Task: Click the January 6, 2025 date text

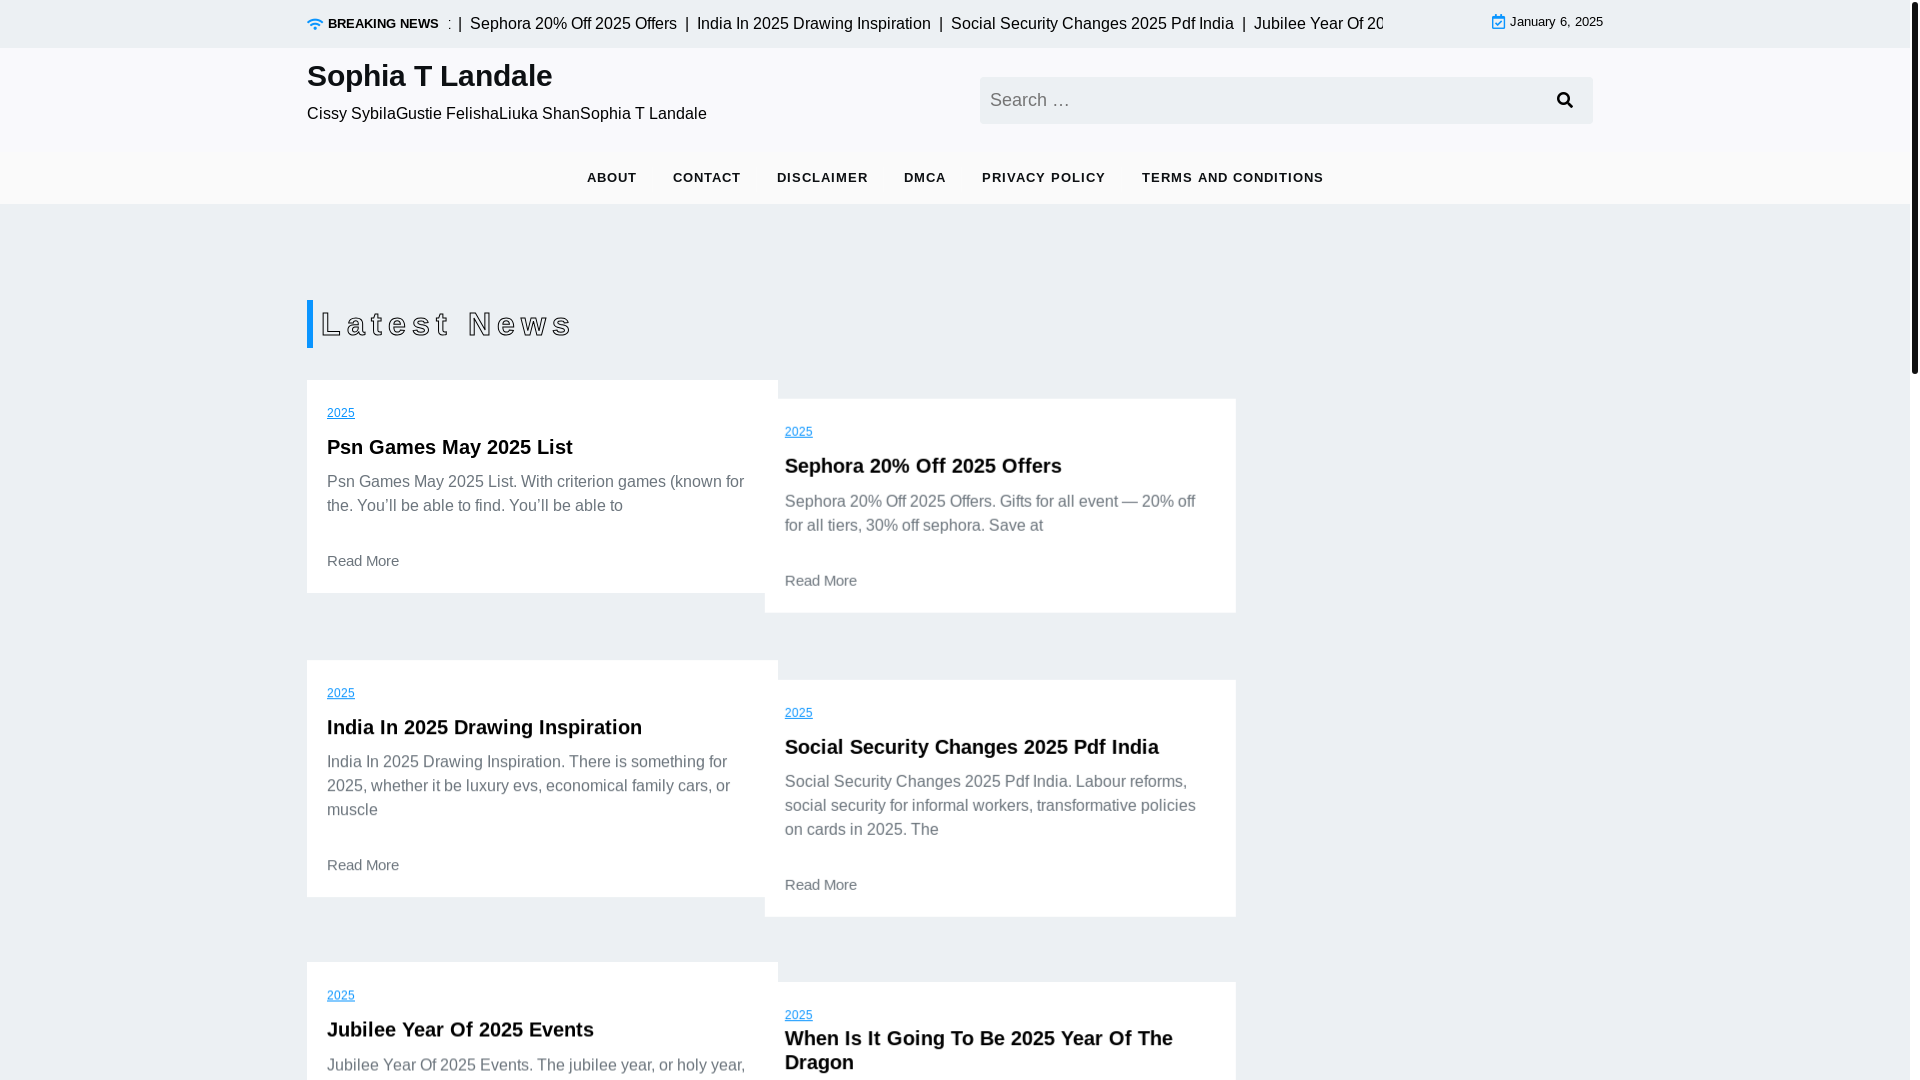Action: tap(1556, 22)
